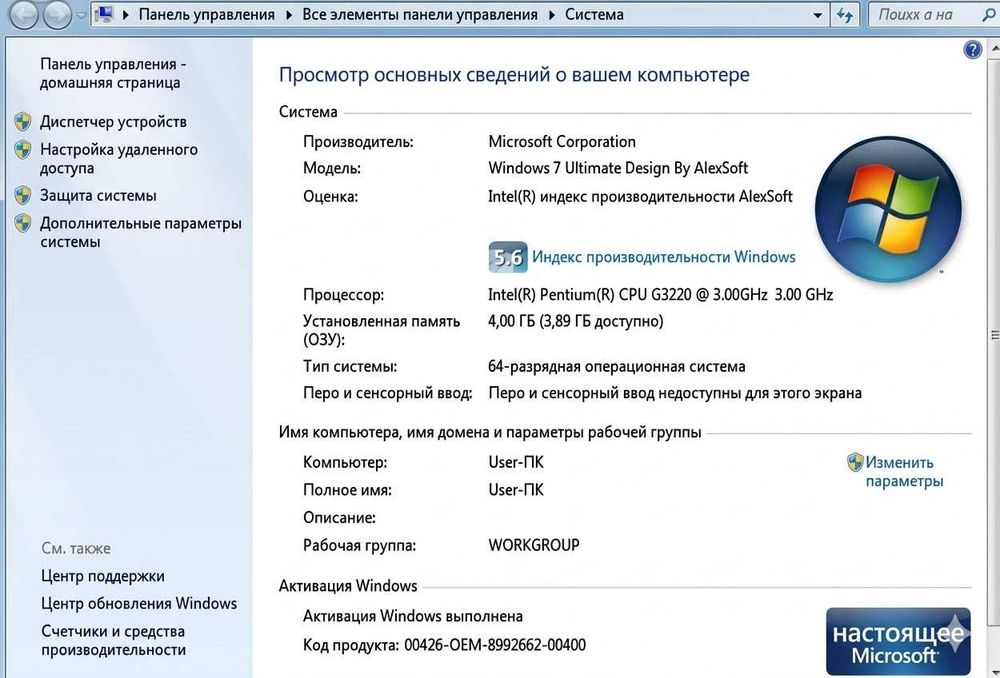The height and width of the screenshot is (678, 1000).
Task: Click the 'настоящее Microsoft' genuine badge
Action: click(898, 641)
